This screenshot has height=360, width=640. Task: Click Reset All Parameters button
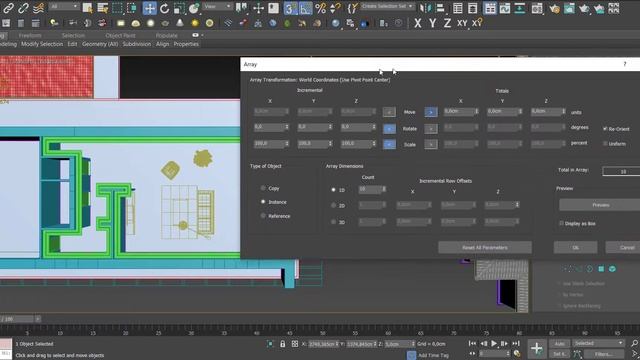tap(485, 247)
